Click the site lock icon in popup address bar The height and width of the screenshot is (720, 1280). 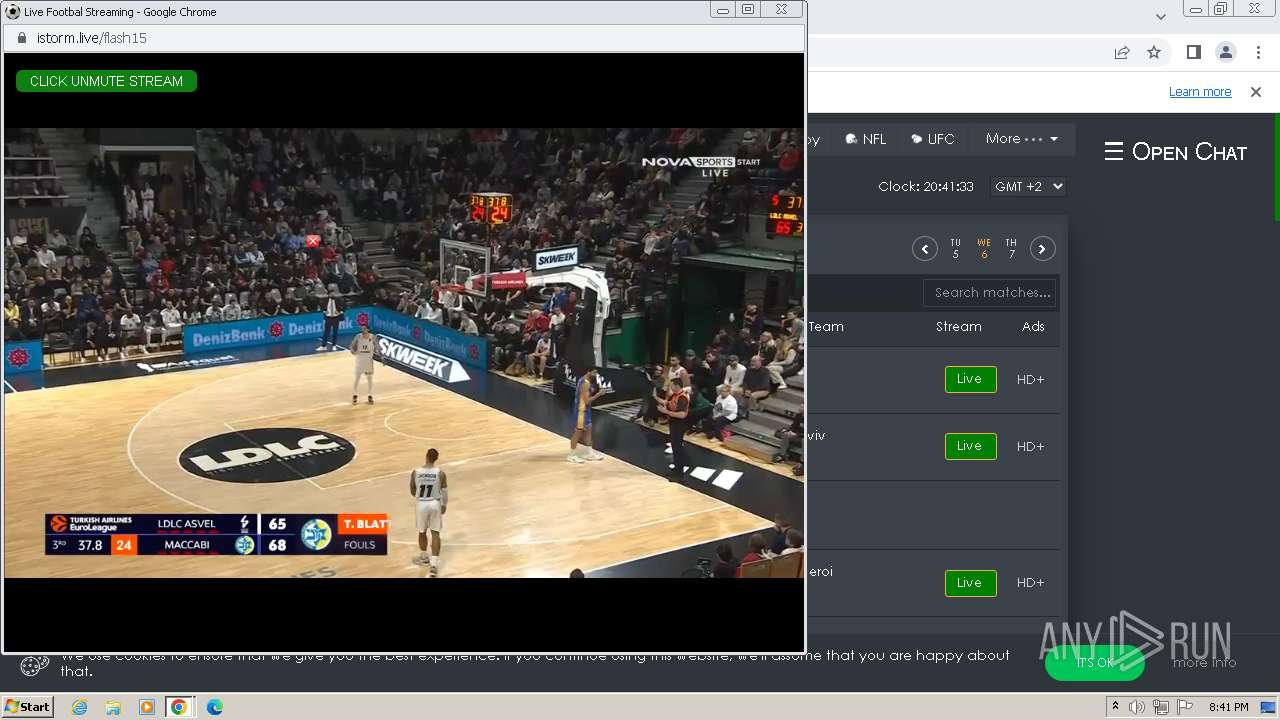[x=22, y=38]
